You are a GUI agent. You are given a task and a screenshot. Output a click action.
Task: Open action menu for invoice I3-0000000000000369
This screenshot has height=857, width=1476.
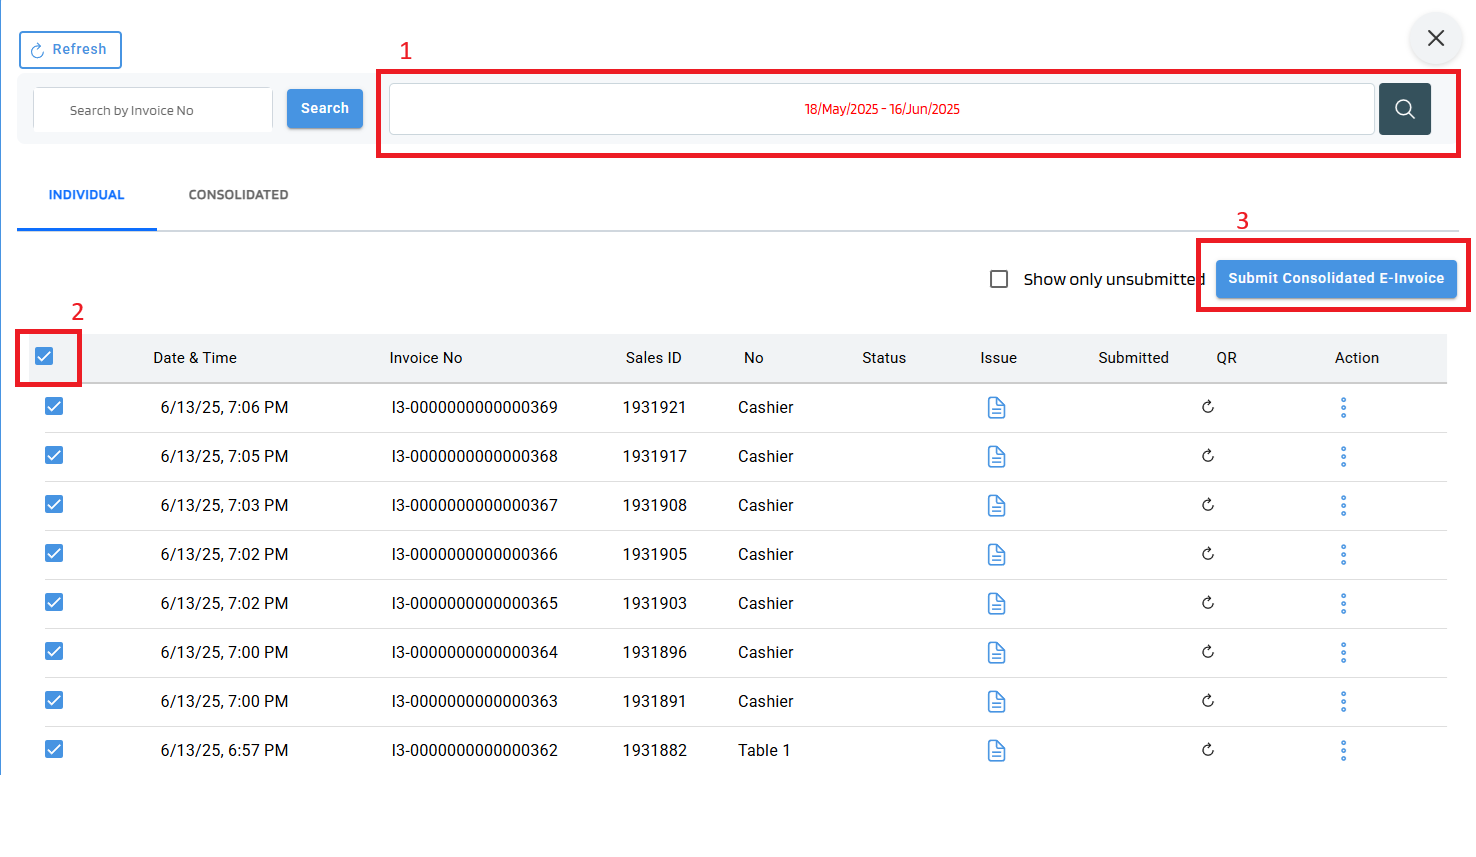click(1343, 407)
